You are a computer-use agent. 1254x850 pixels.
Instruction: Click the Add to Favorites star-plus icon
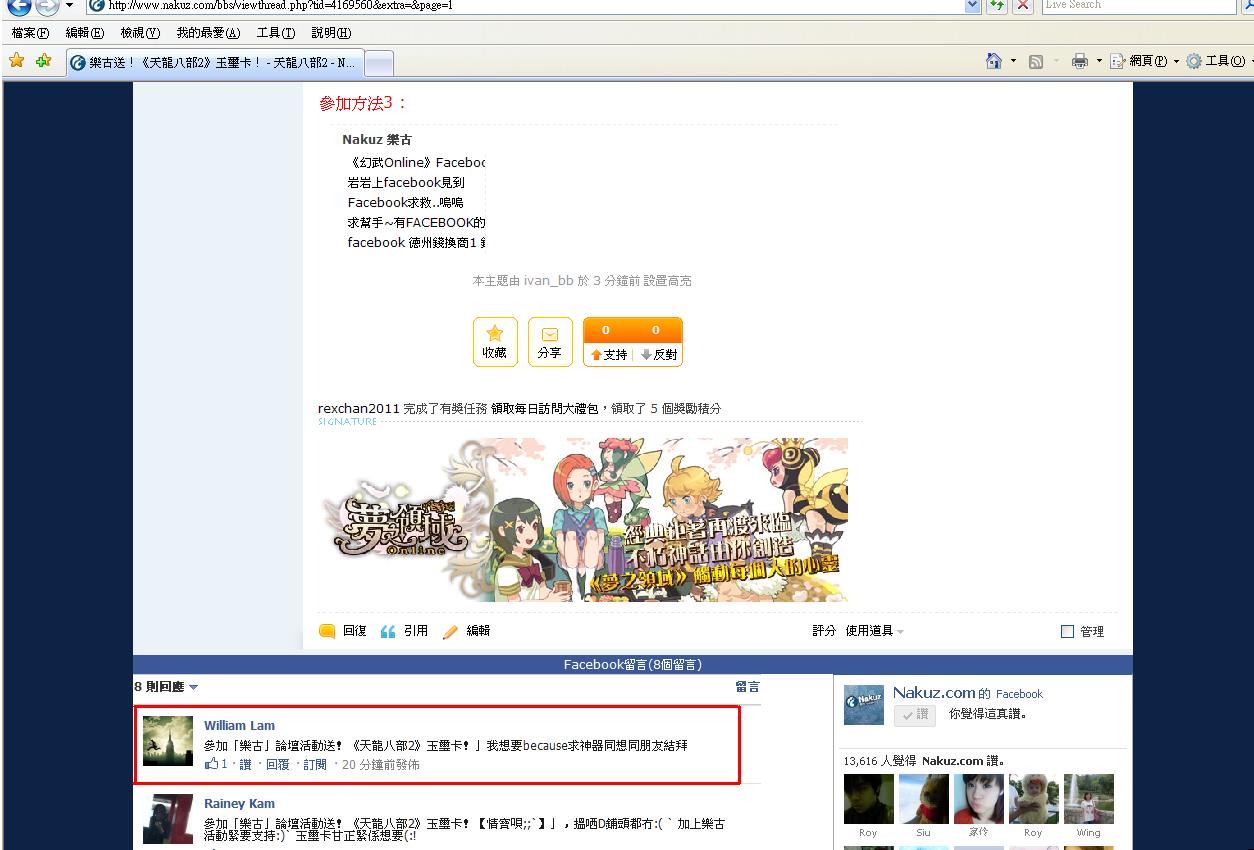pyautogui.click(x=43, y=61)
